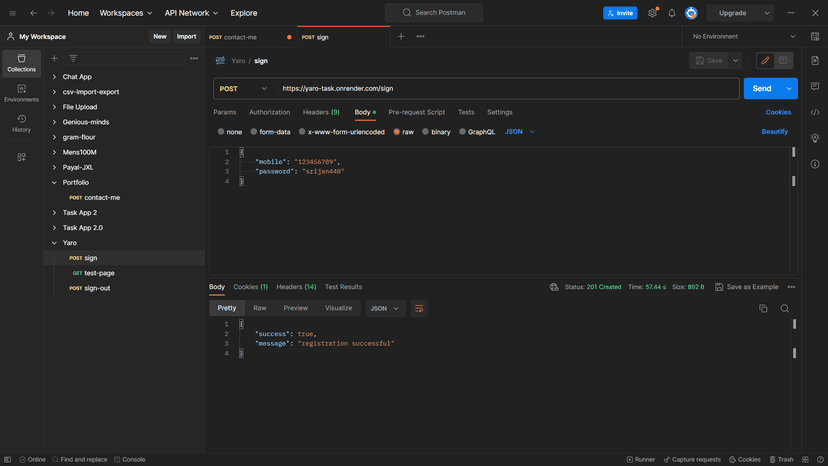Open the code snippet icon
This screenshot has height=466, width=828.
click(x=815, y=112)
